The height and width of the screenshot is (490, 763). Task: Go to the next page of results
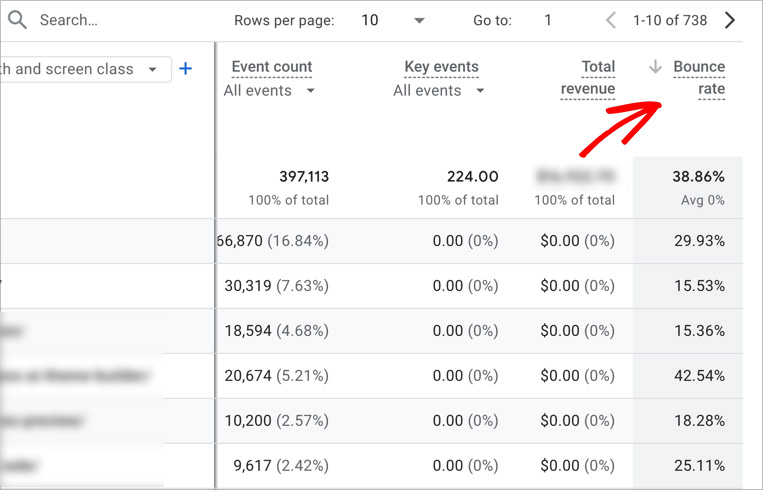(x=730, y=20)
